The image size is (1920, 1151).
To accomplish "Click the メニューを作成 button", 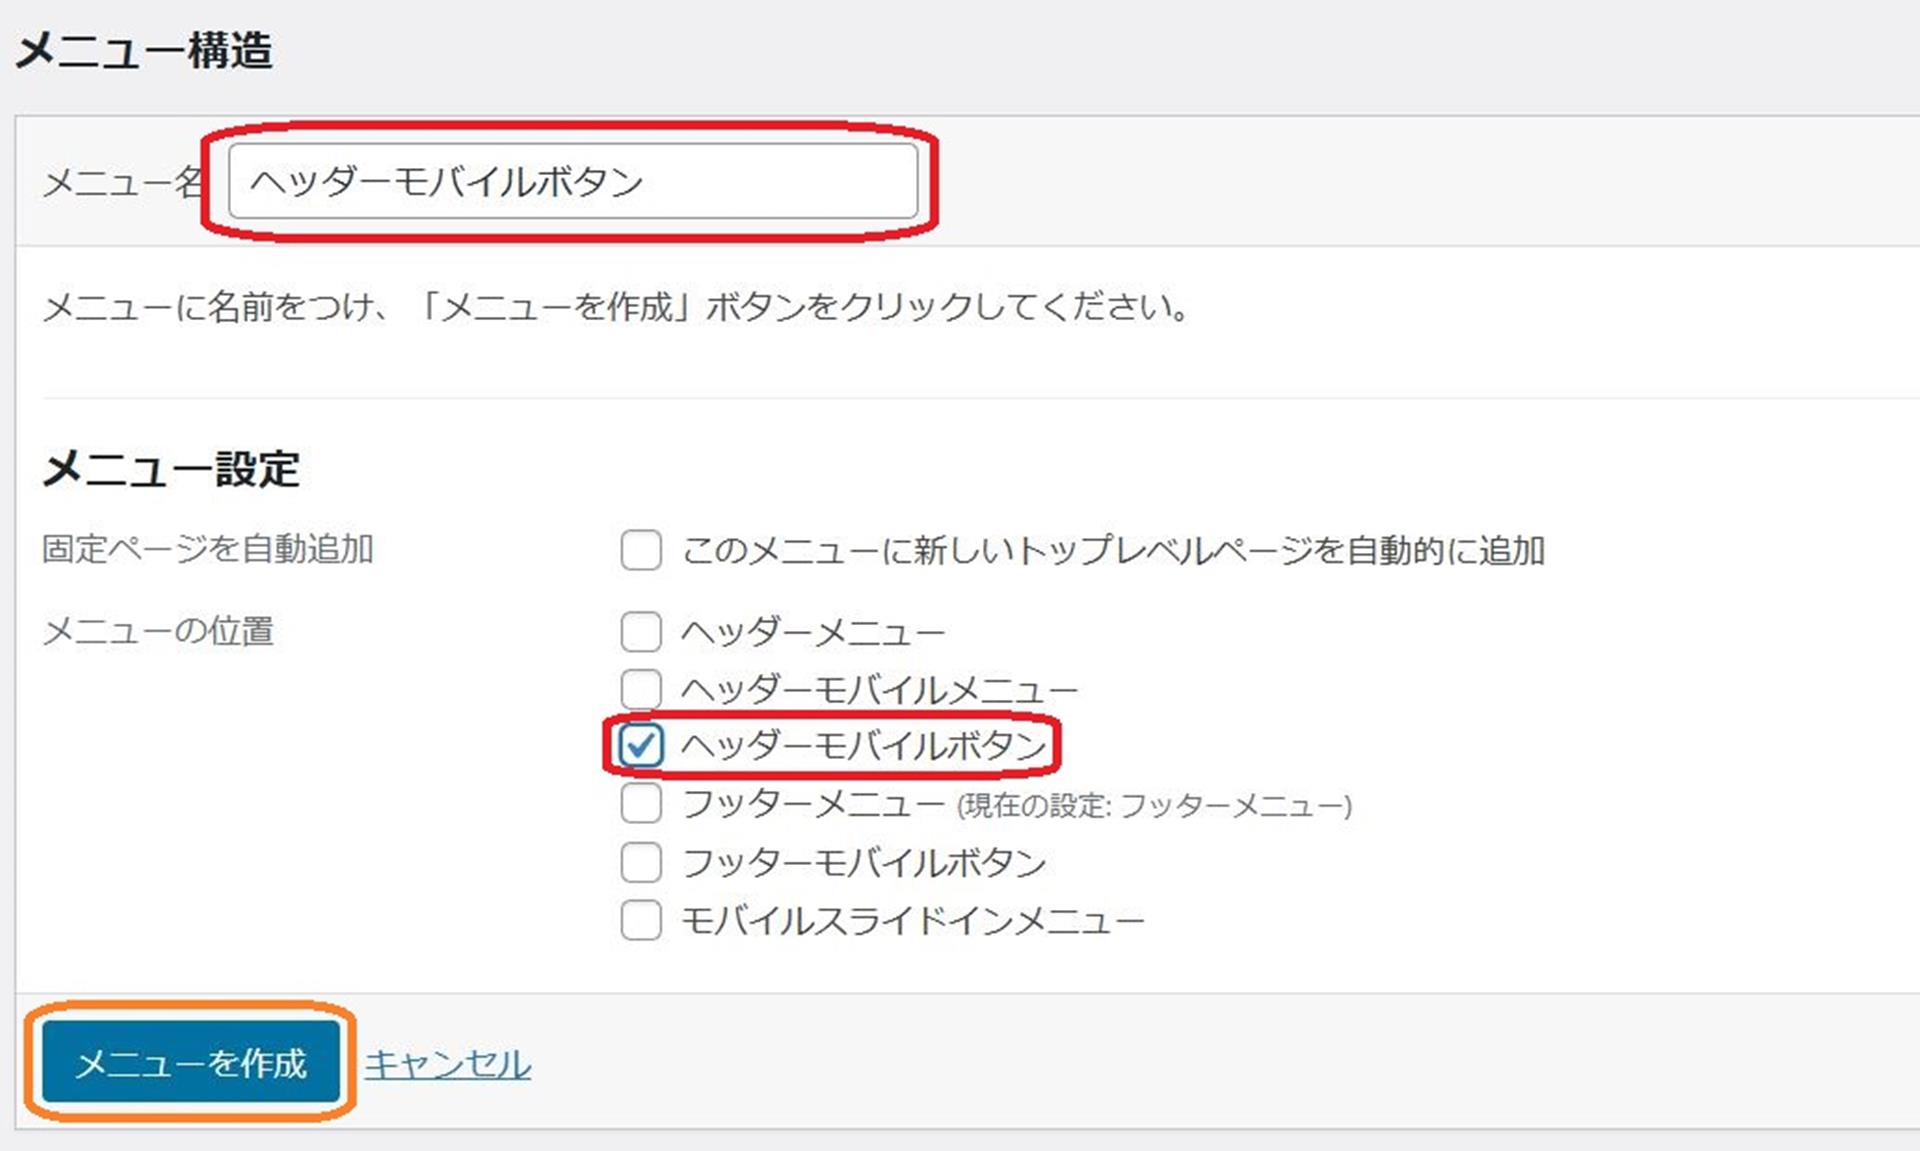I will 191,1062.
